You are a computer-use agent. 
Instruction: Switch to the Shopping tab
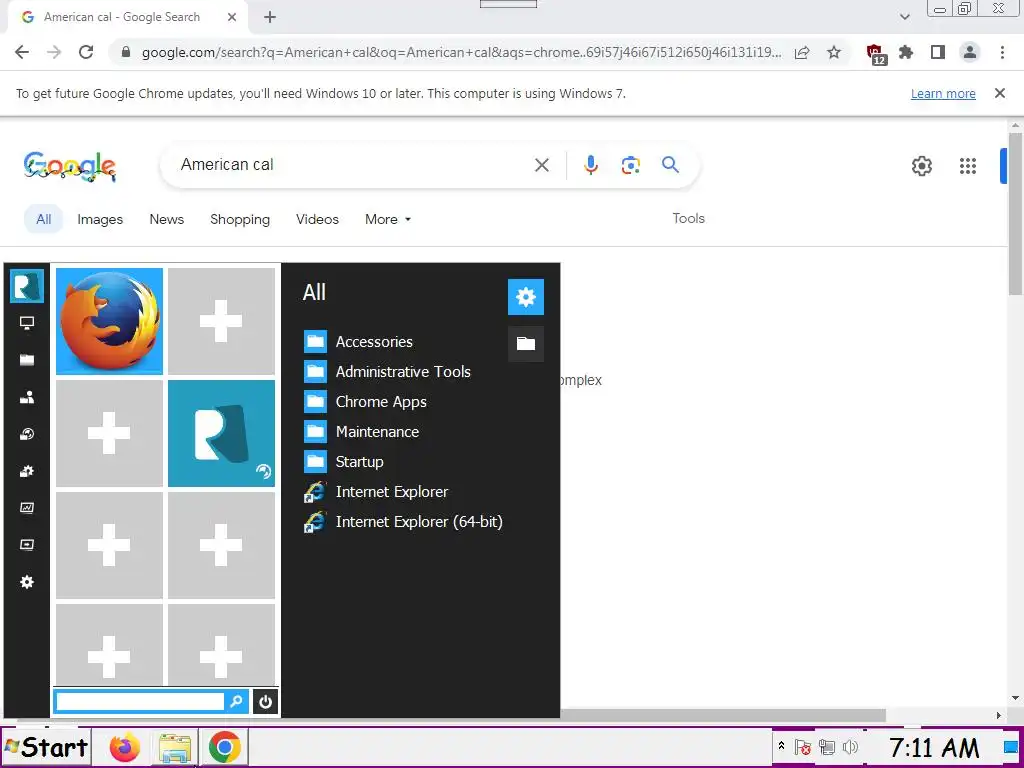(x=240, y=219)
